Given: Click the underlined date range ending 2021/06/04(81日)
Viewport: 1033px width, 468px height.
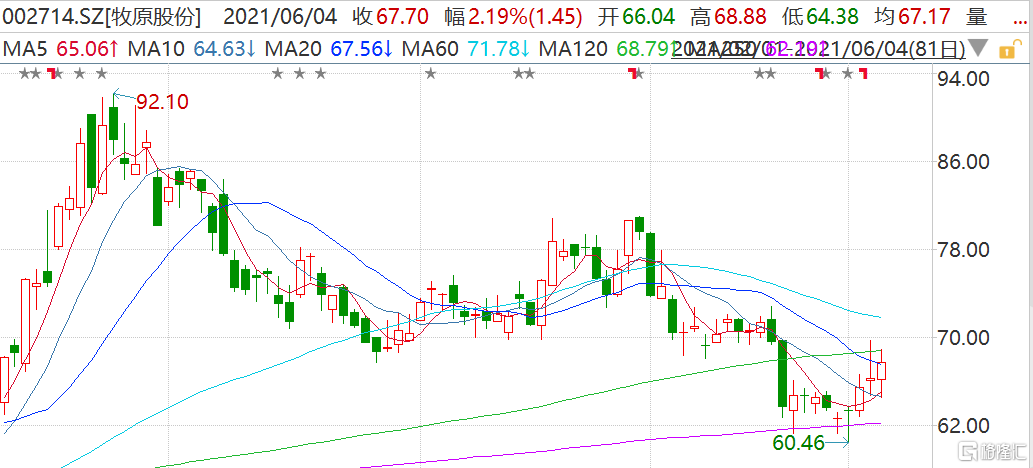Looking at the screenshot, I should pyautogui.click(x=819, y=49).
